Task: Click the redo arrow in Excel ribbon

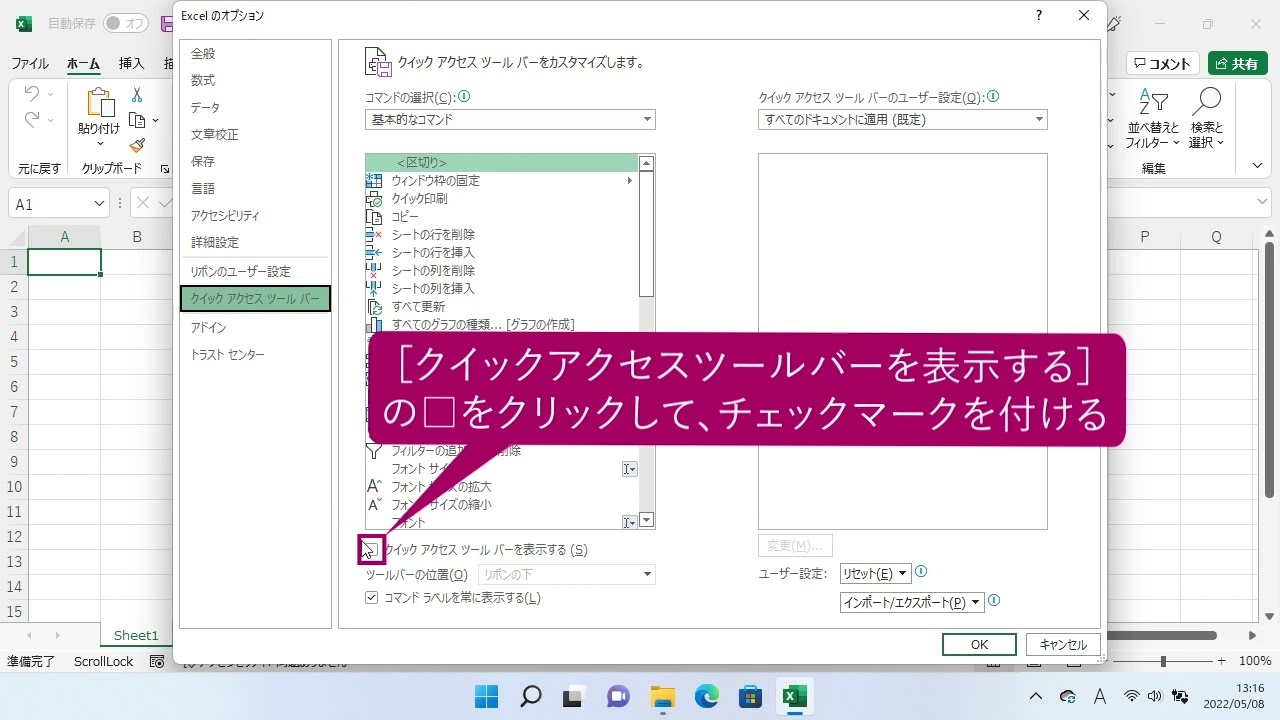Action: (32, 120)
